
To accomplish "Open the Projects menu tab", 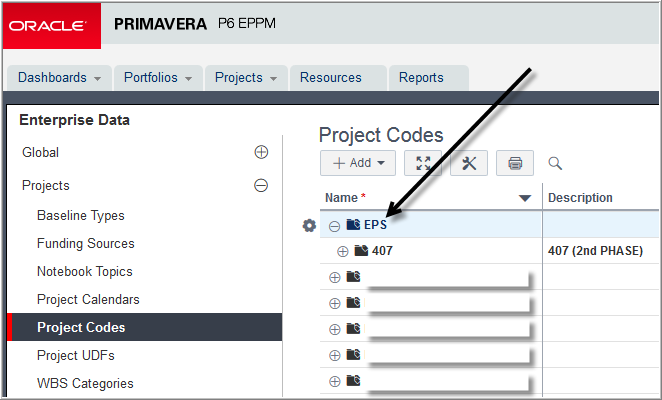I will 246,78.
